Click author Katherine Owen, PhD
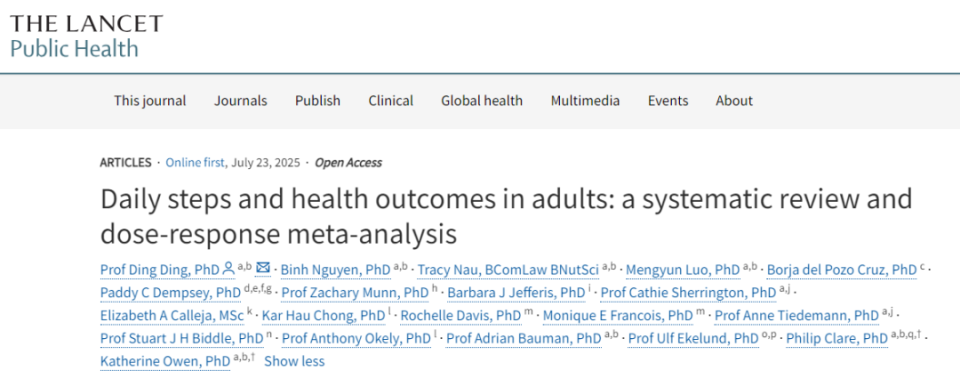 pos(165,361)
